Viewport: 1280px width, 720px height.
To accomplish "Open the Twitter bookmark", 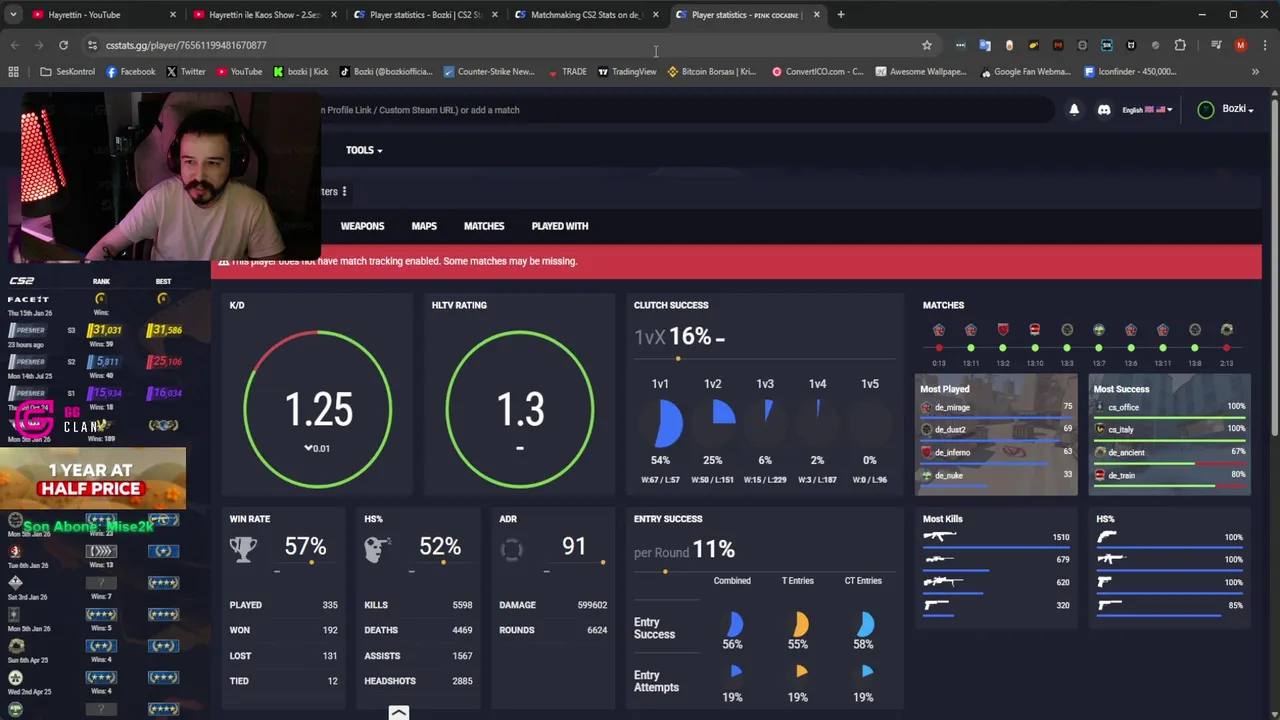I will 186,72.
